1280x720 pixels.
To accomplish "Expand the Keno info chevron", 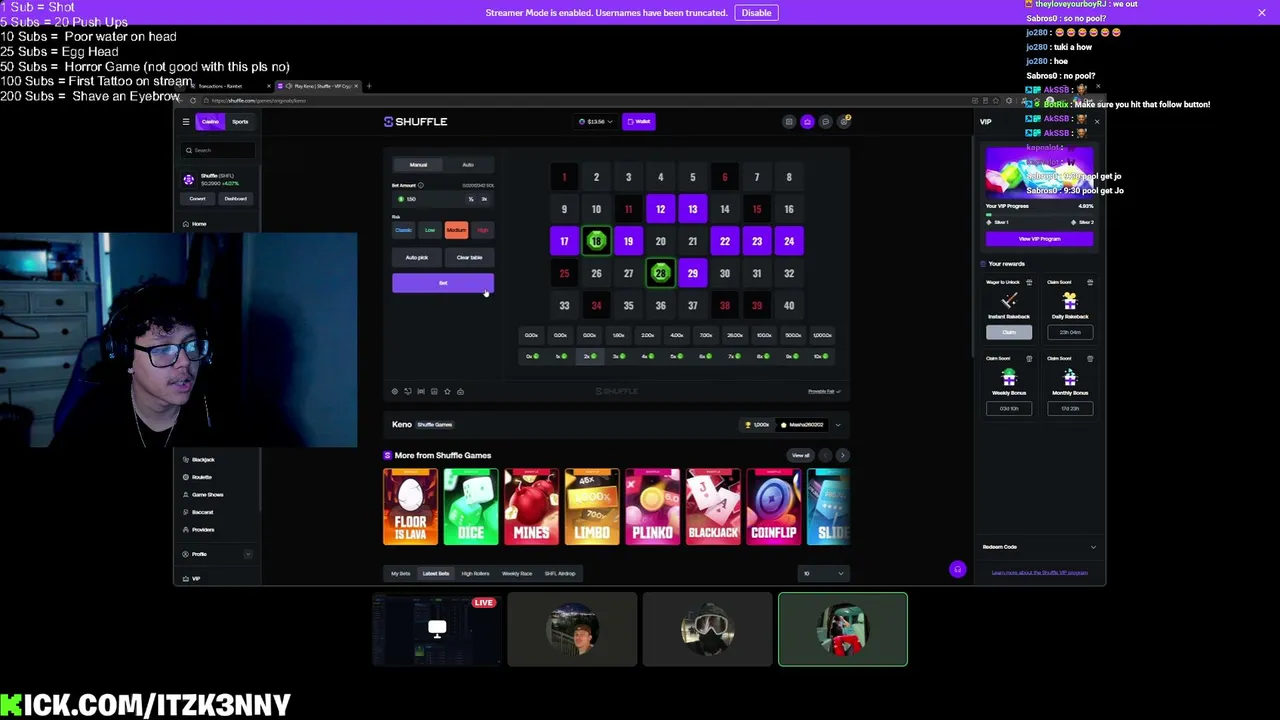I will click(x=838, y=425).
